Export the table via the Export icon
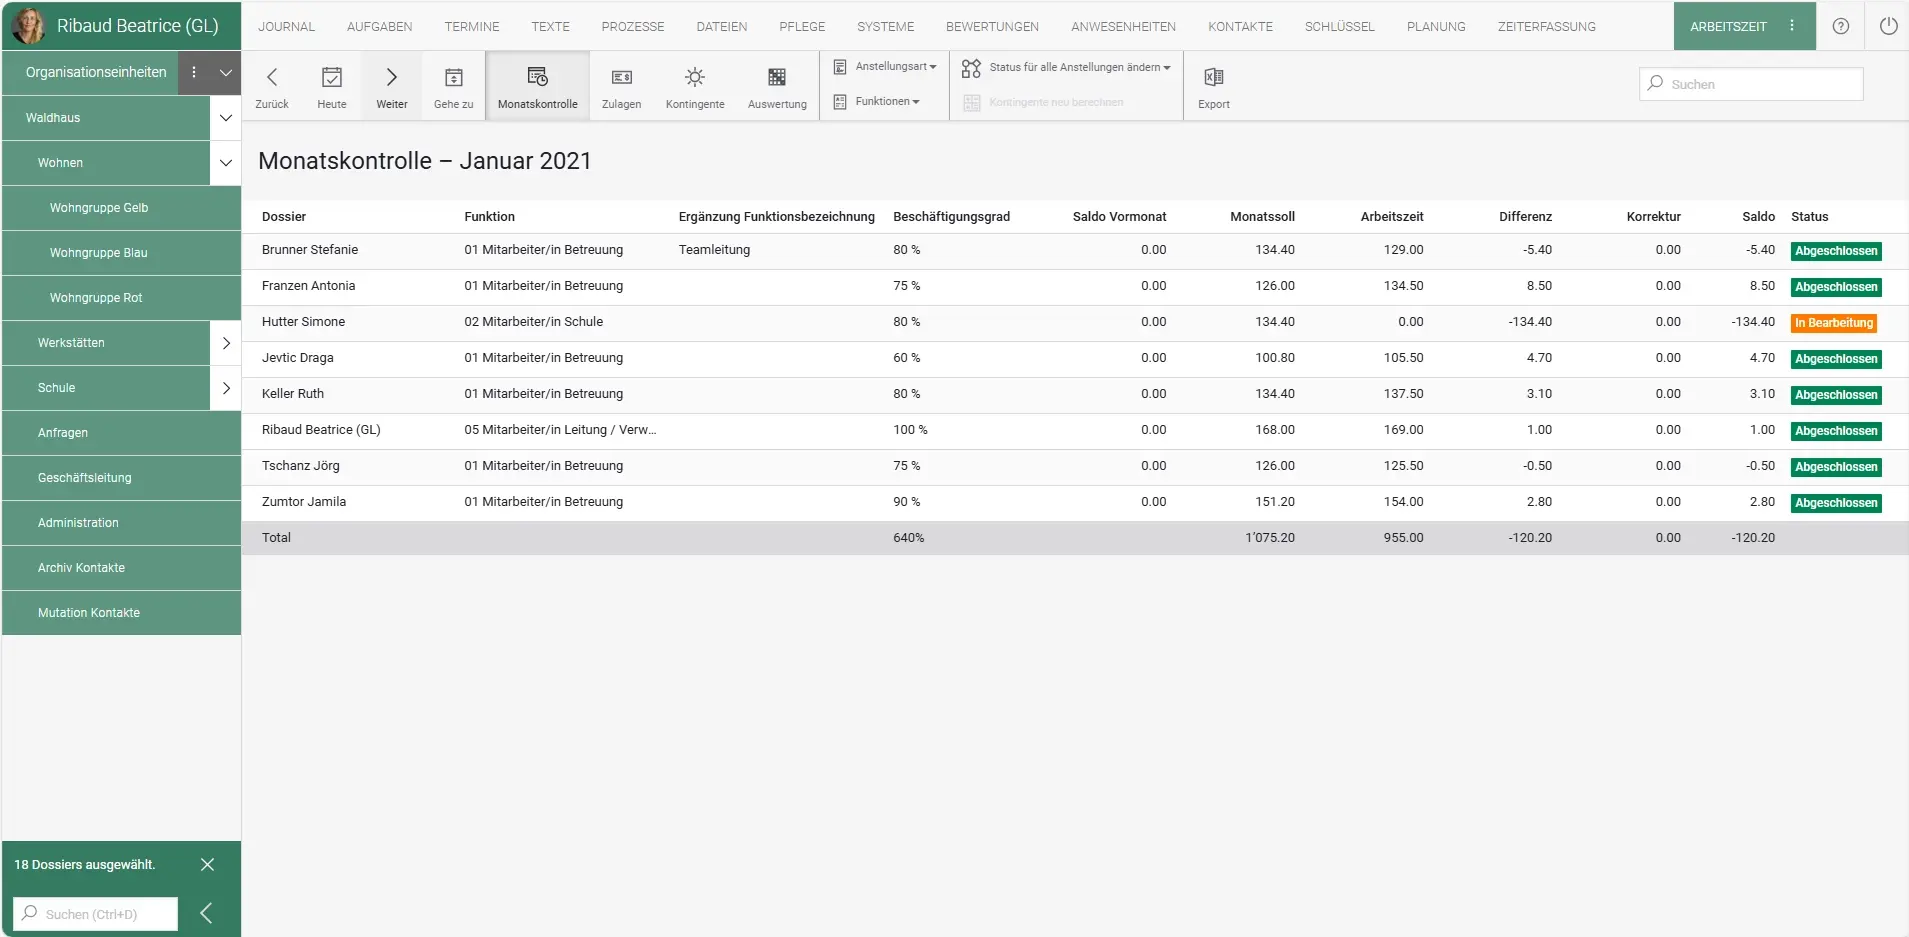The width and height of the screenshot is (1909, 937). click(x=1213, y=78)
